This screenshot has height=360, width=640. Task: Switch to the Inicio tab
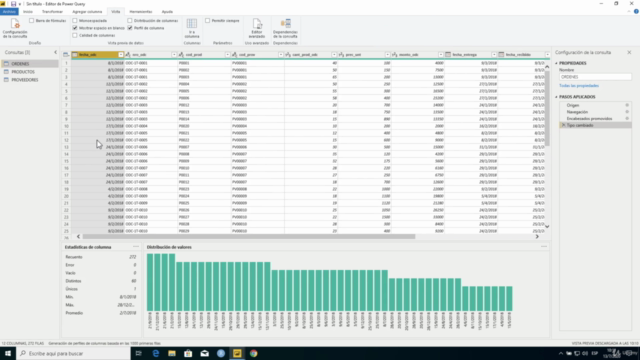28,12
